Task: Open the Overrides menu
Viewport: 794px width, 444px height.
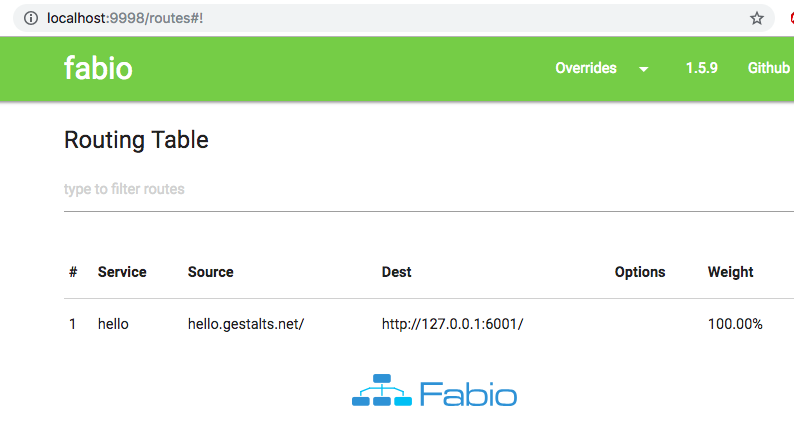Action: coord(586,68)
